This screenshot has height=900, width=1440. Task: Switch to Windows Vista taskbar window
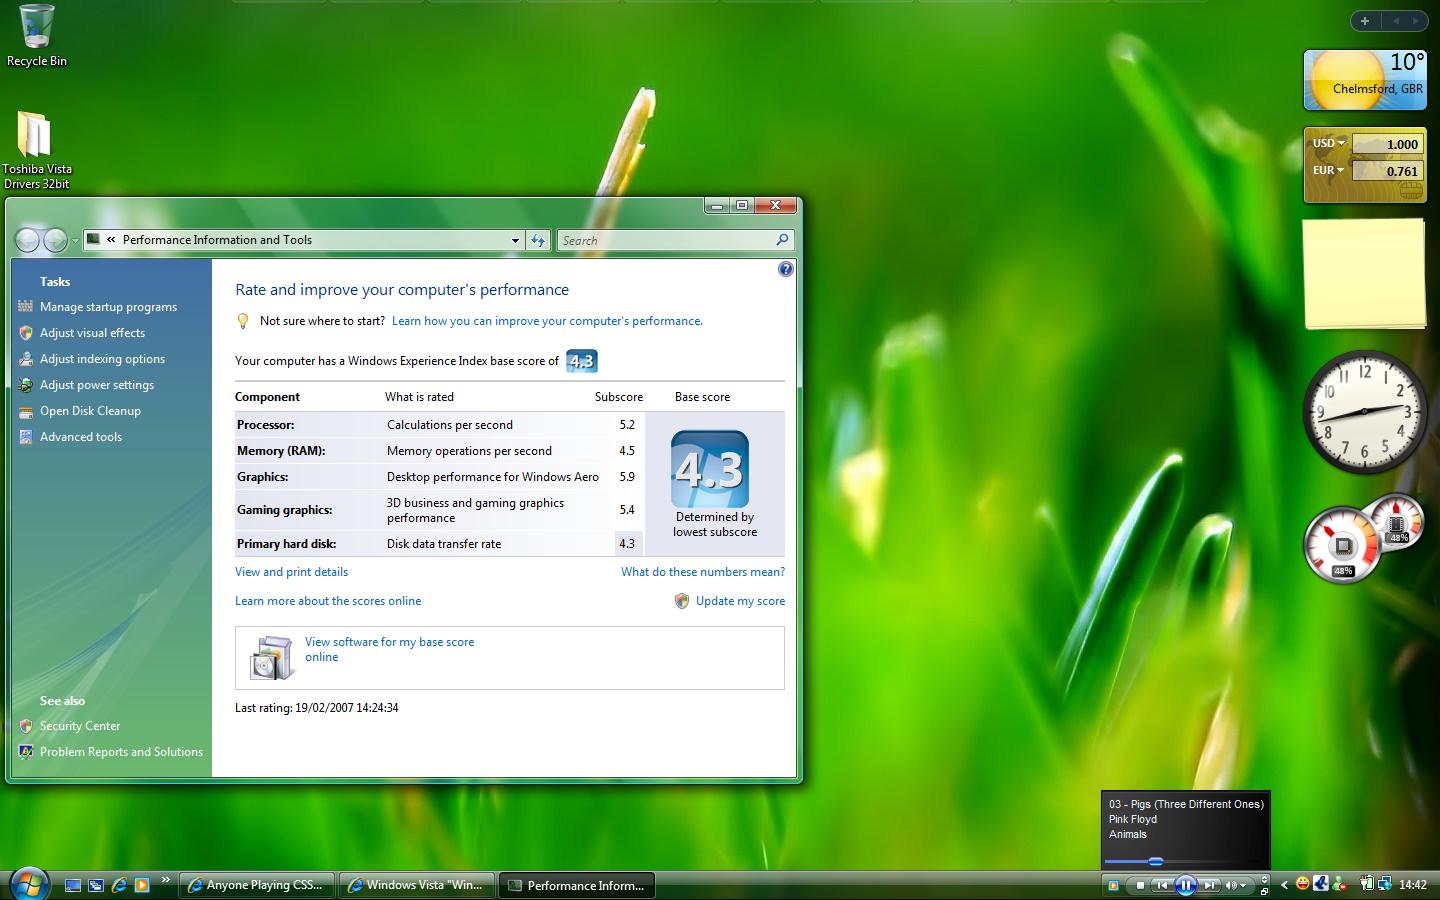point(416,885)
